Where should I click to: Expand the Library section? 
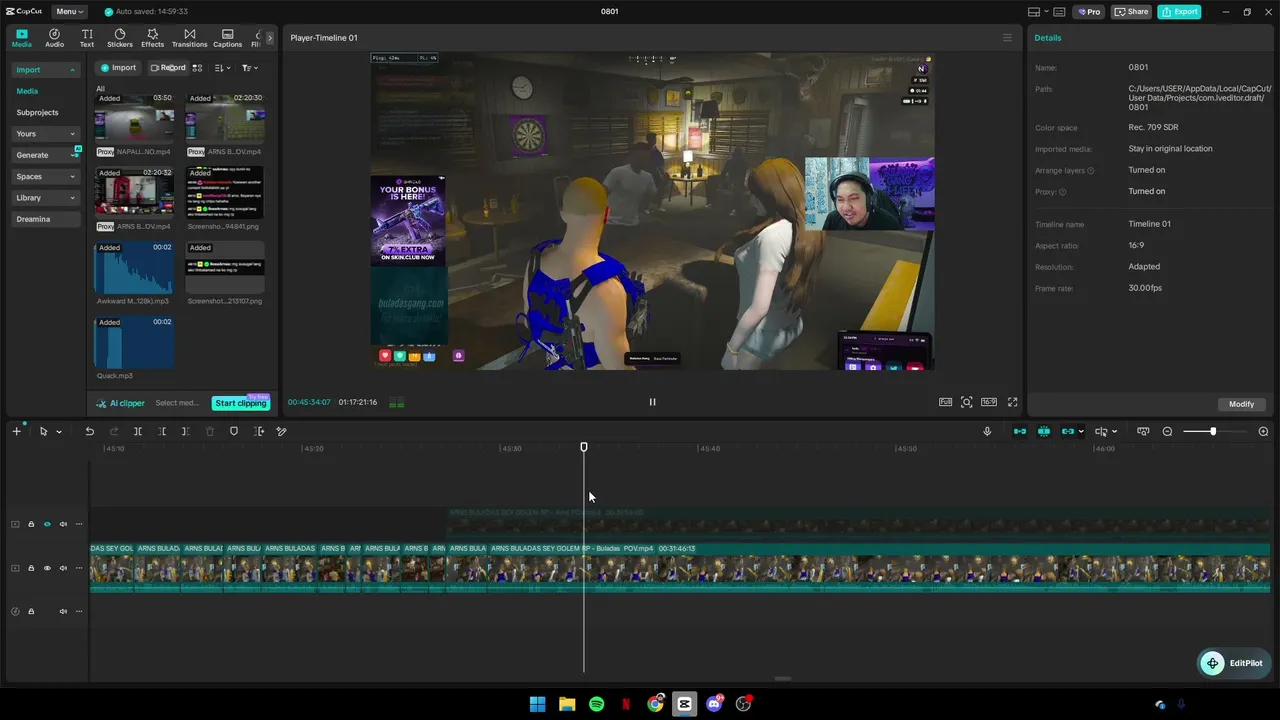point(45,198)
